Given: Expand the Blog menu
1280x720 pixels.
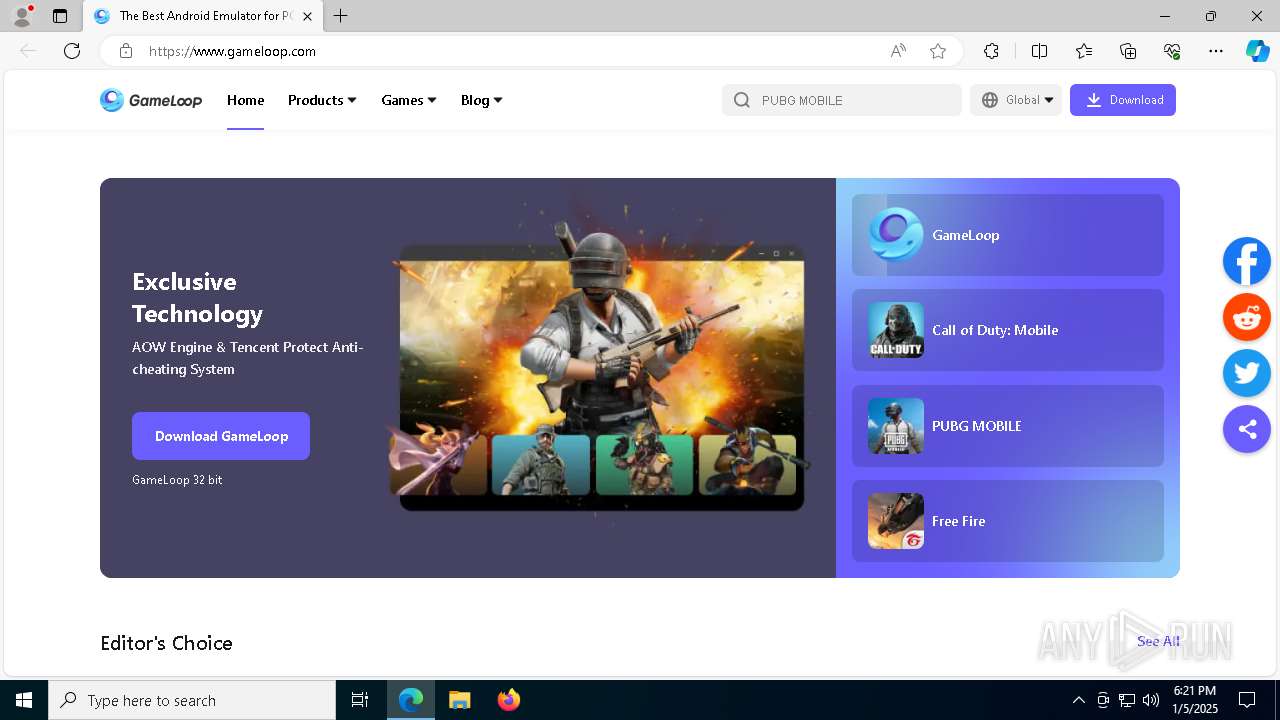Looking at the screenshot, I should pos(482,100).
